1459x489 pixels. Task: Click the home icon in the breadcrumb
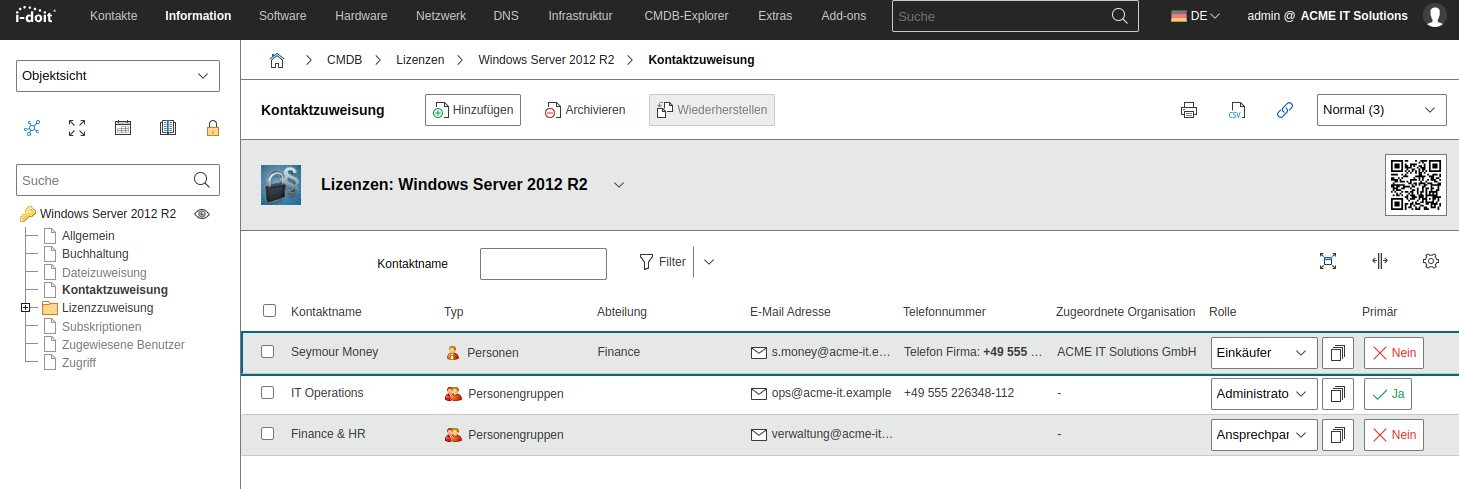[x=277, y=60]
